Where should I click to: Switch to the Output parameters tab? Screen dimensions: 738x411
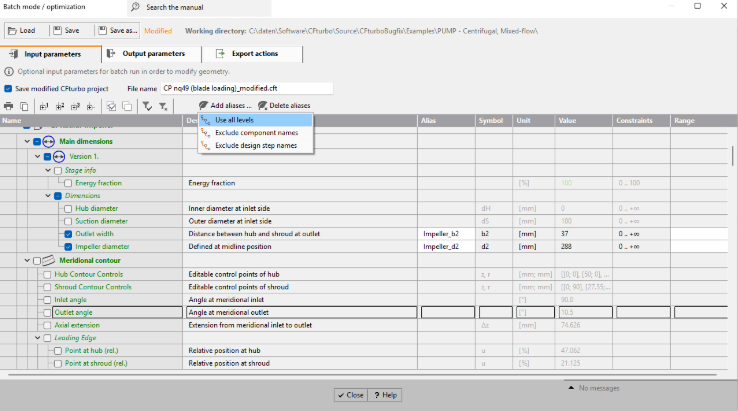tap(152, 54)
